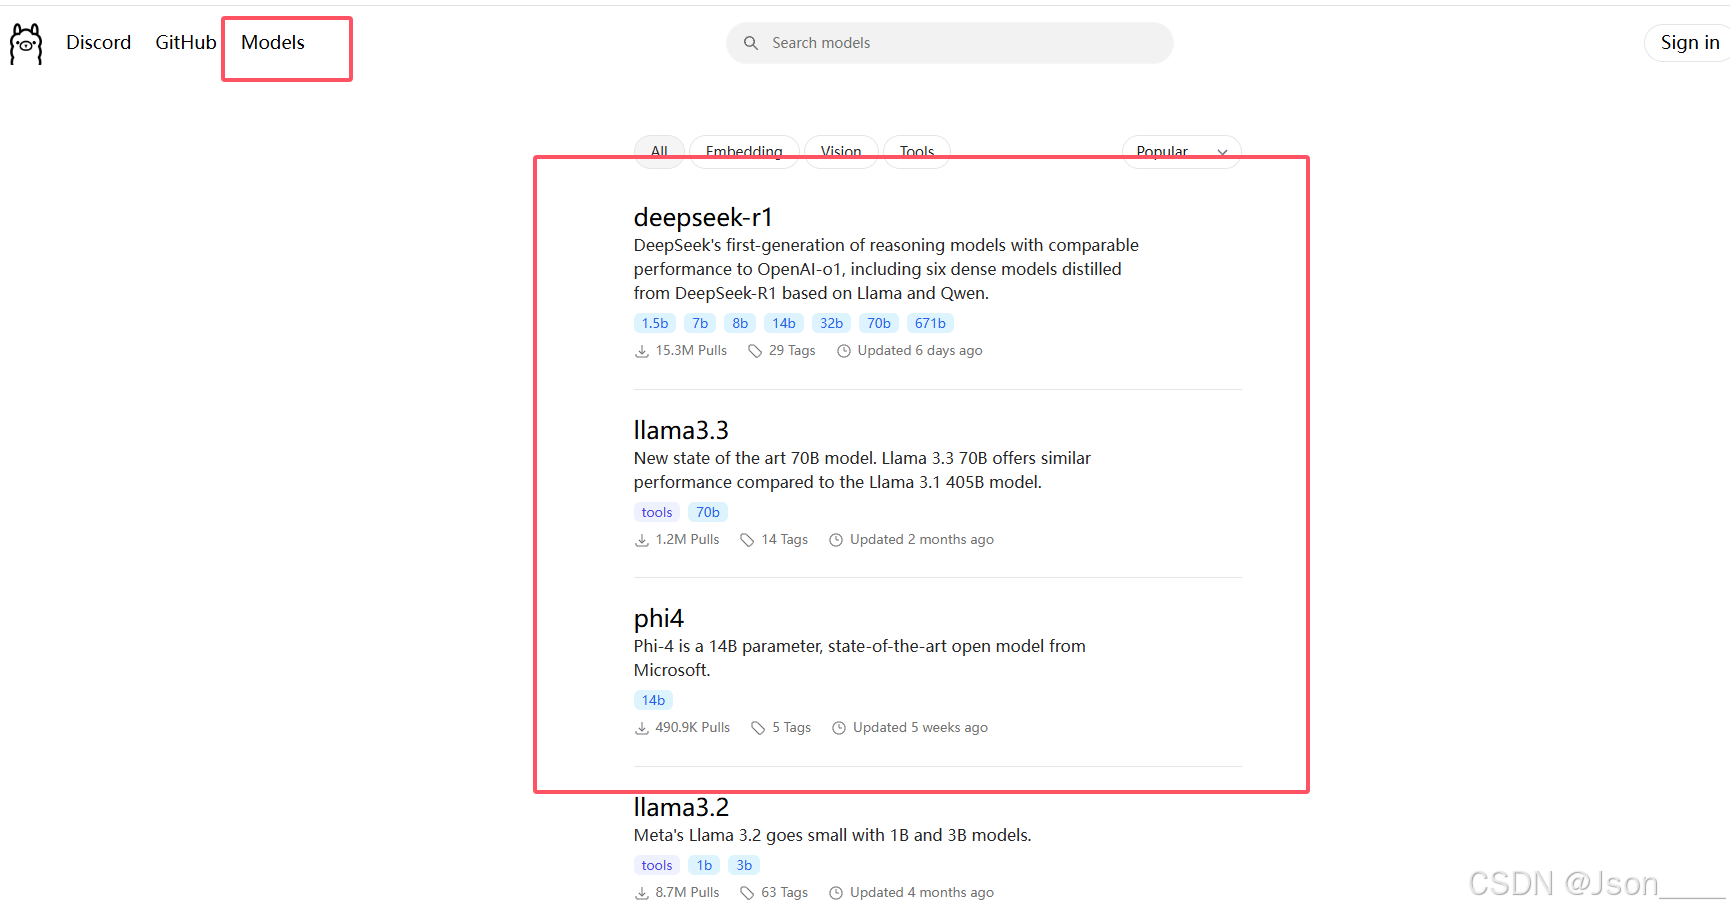
Task: Select the 70b tag of deepseek-r1
Action: (879, 323)
